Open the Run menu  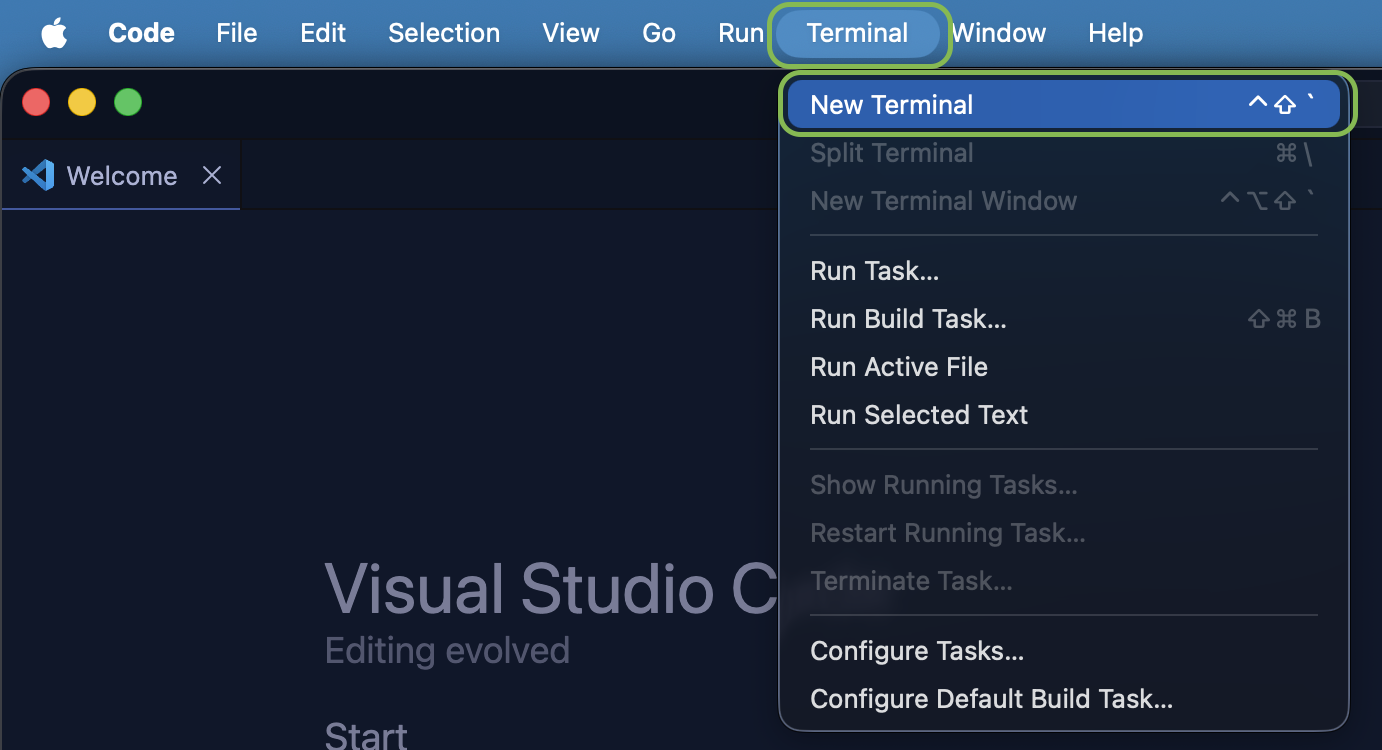pos(741,33)
